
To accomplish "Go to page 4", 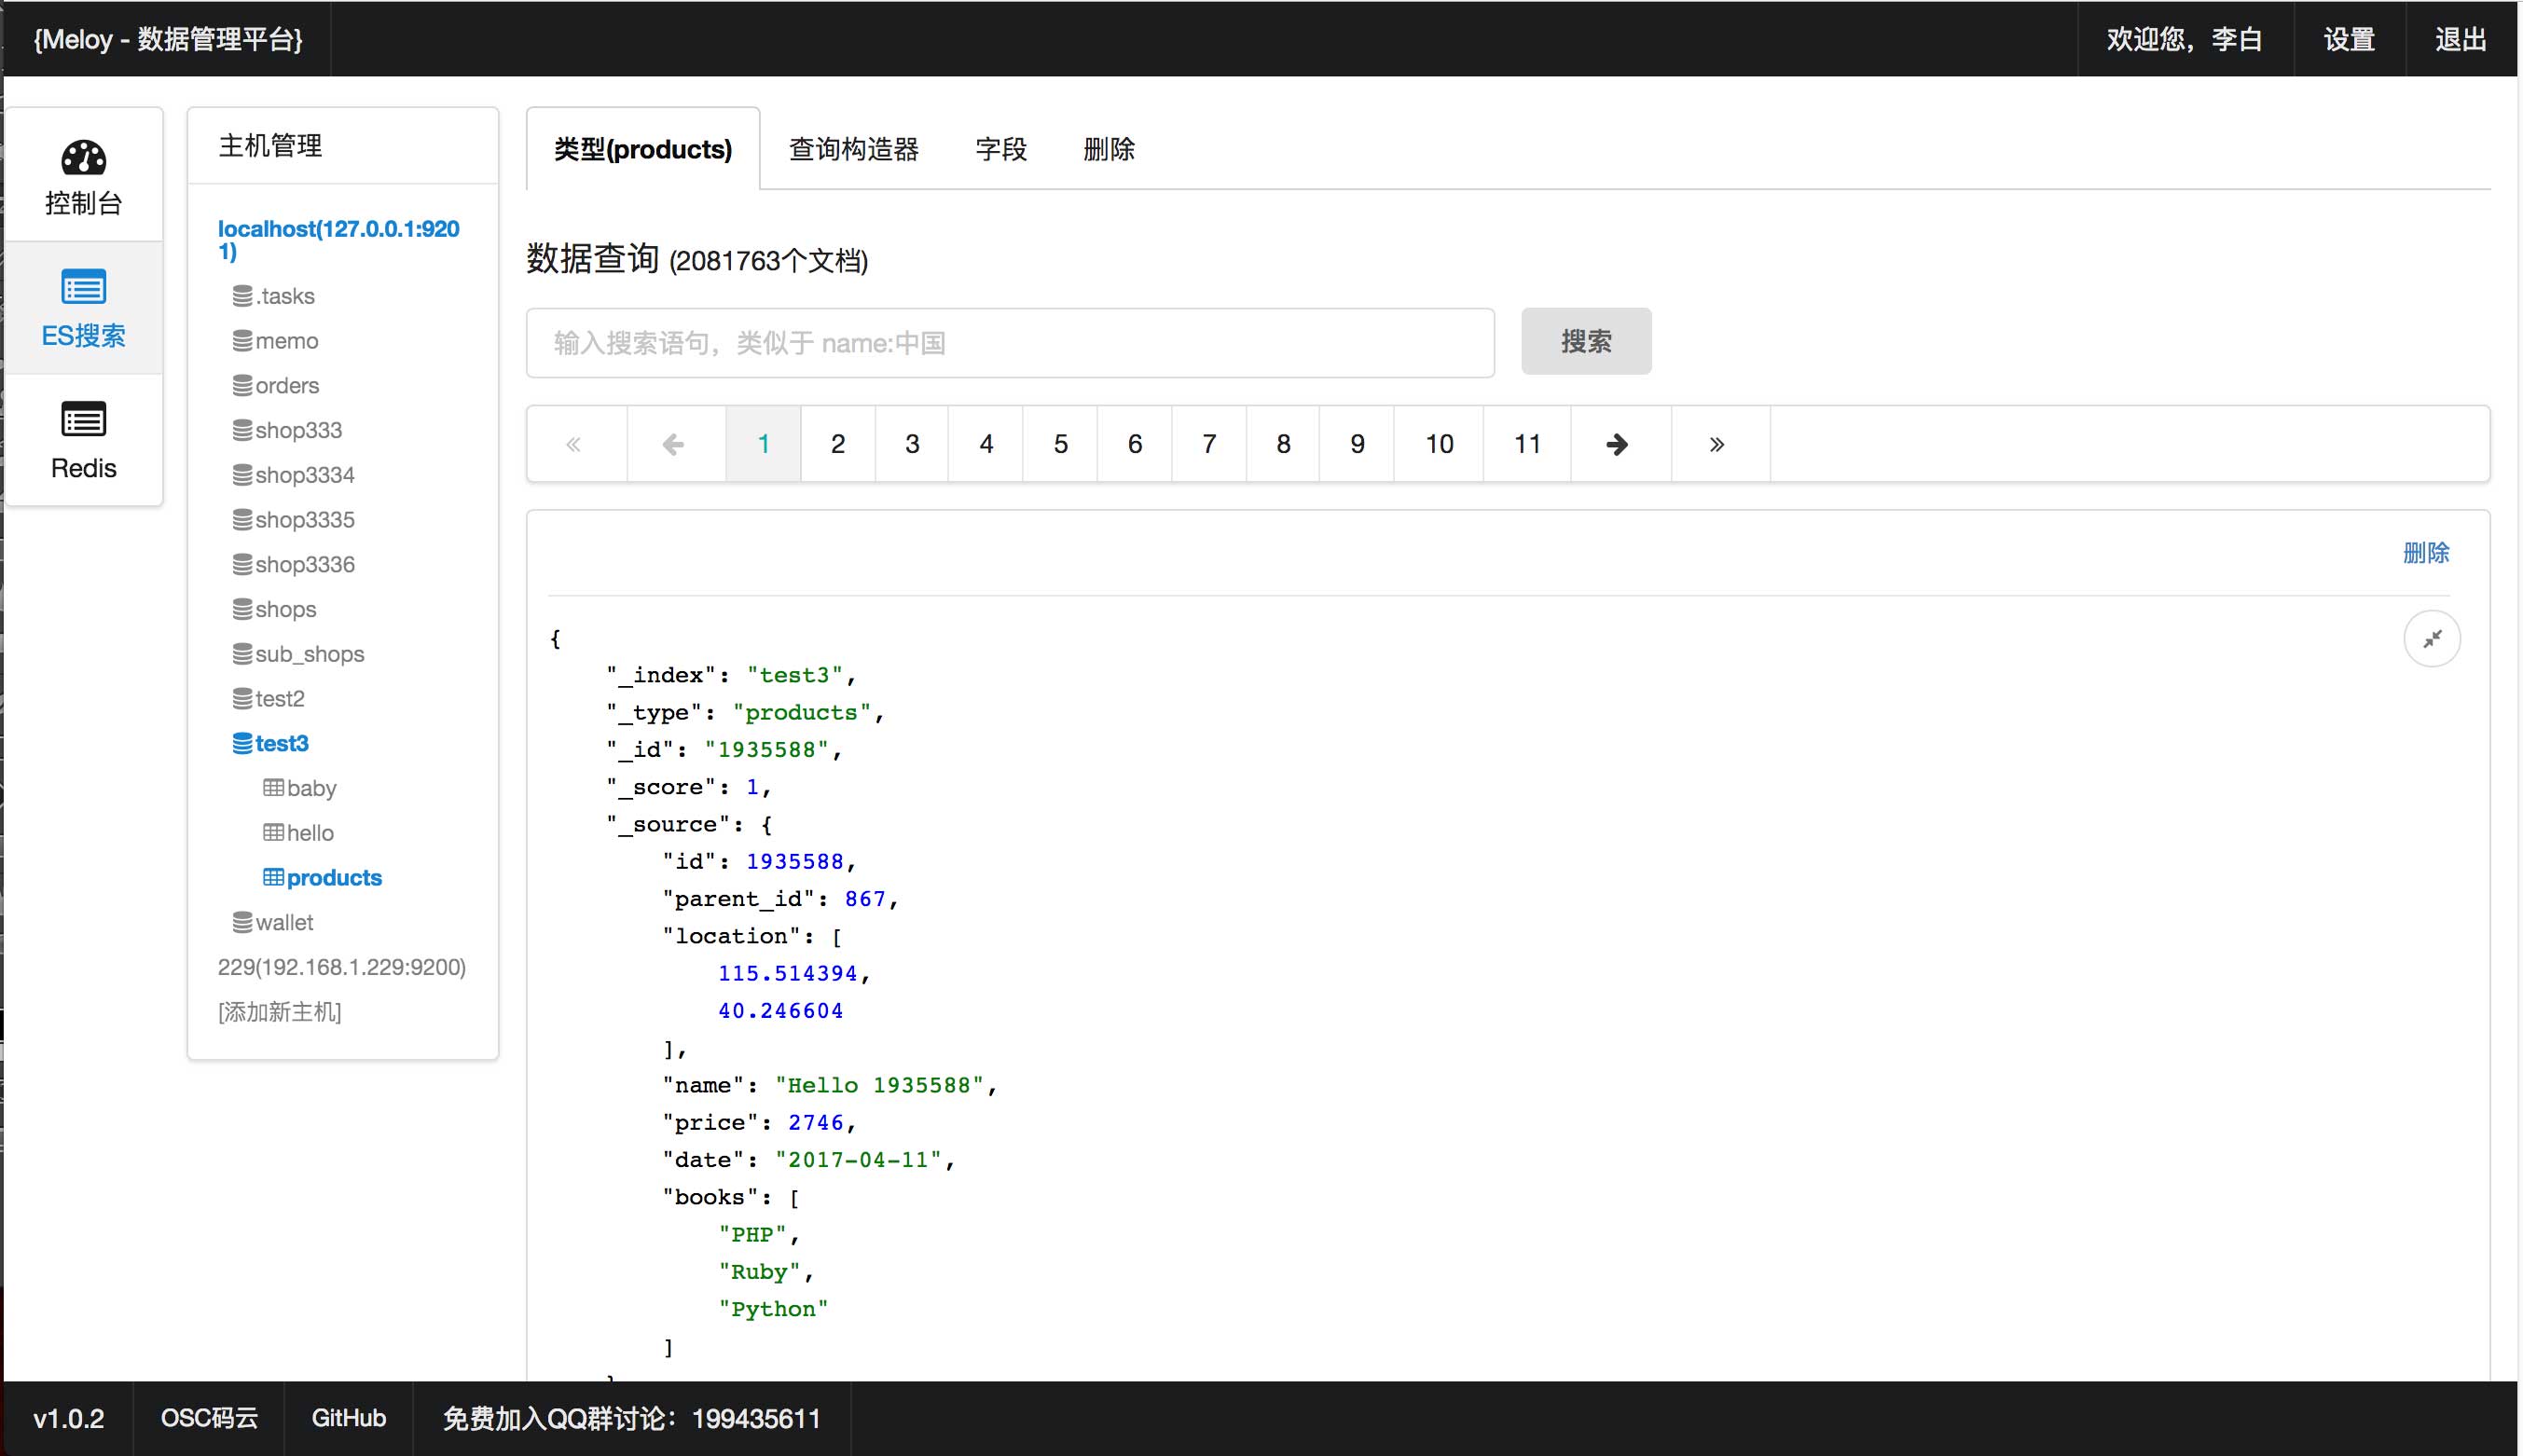I will point(986,444).
